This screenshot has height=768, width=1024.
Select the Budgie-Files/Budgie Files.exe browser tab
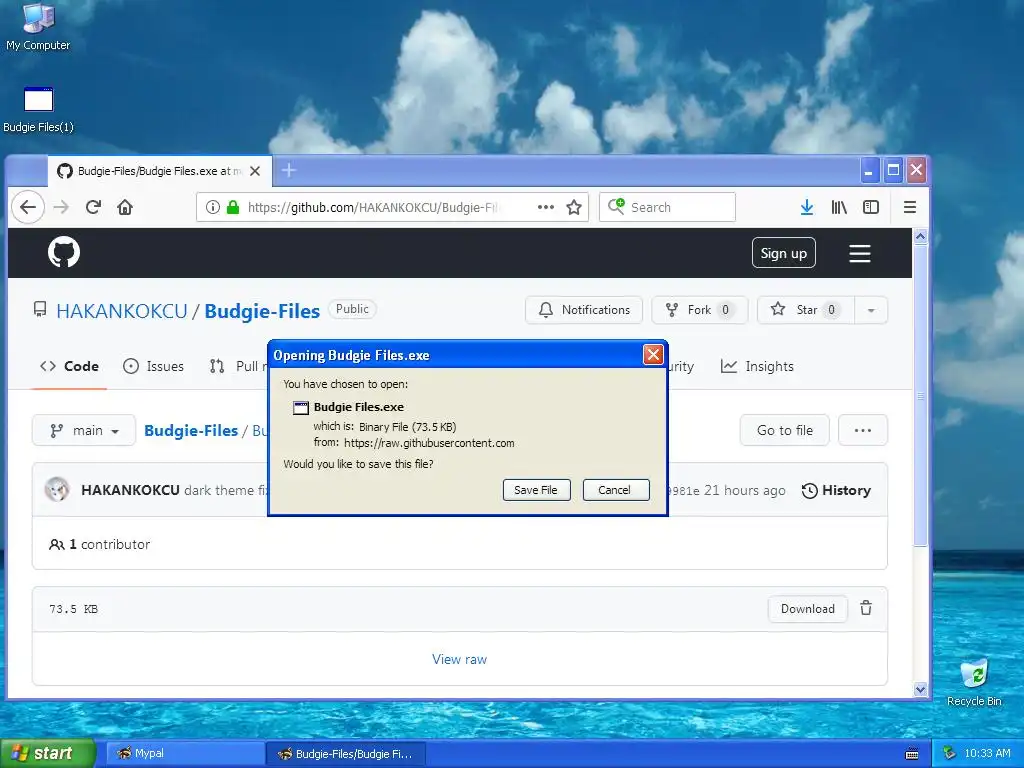pos(159,171)
